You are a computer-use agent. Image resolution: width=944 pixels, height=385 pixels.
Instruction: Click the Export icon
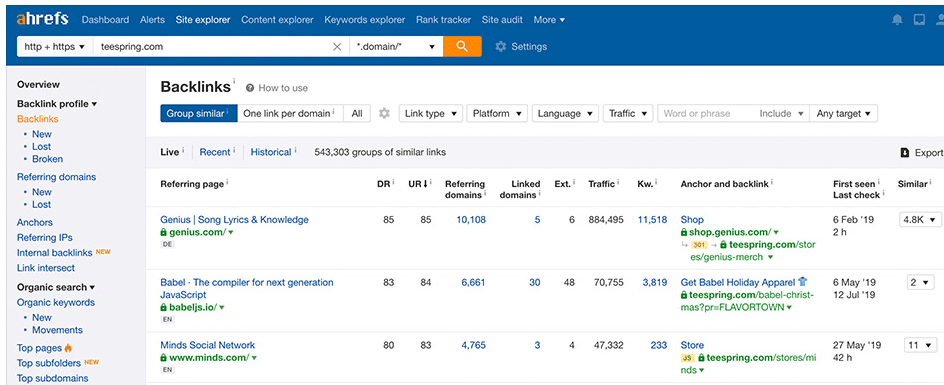point(904,152)
